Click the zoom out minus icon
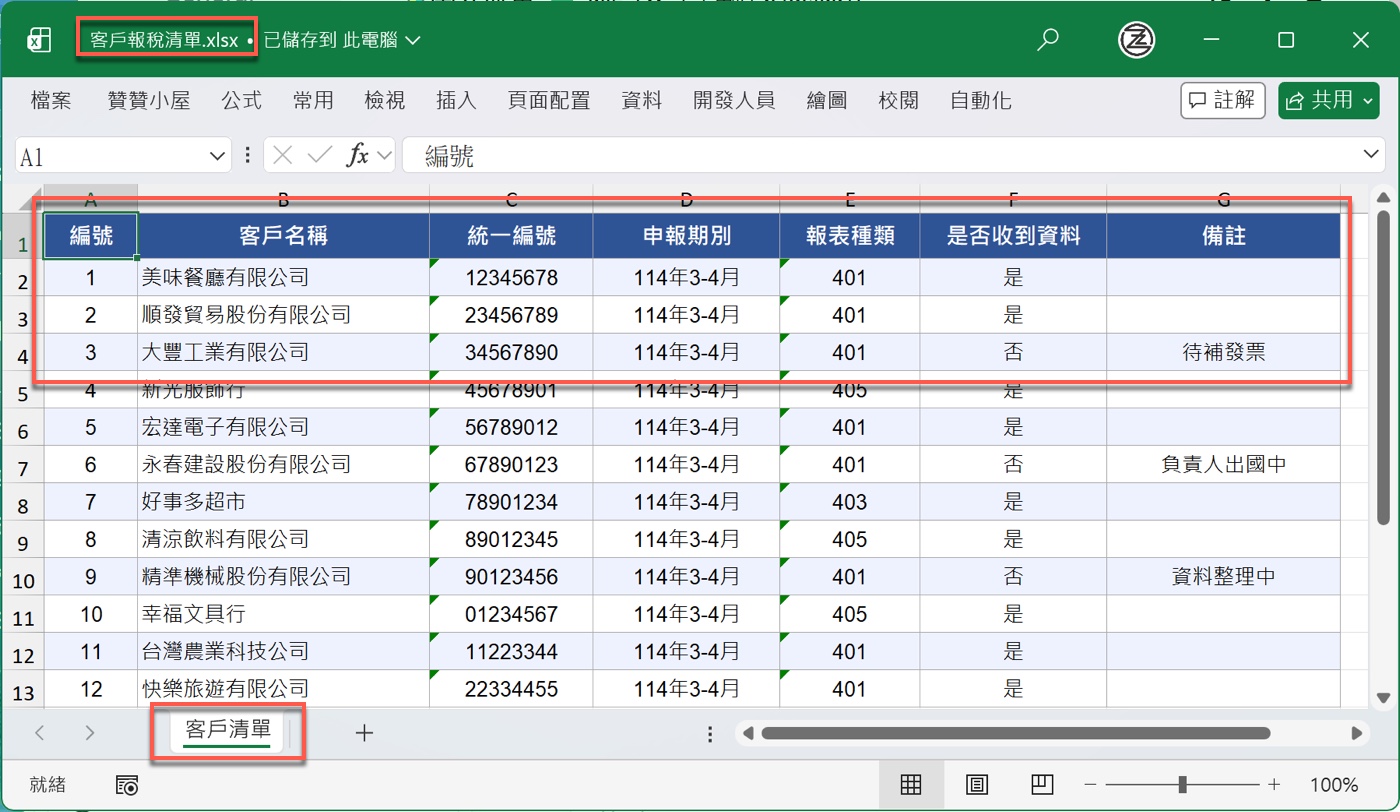This screenshot has height=812, width=1400. (1091, 785)
